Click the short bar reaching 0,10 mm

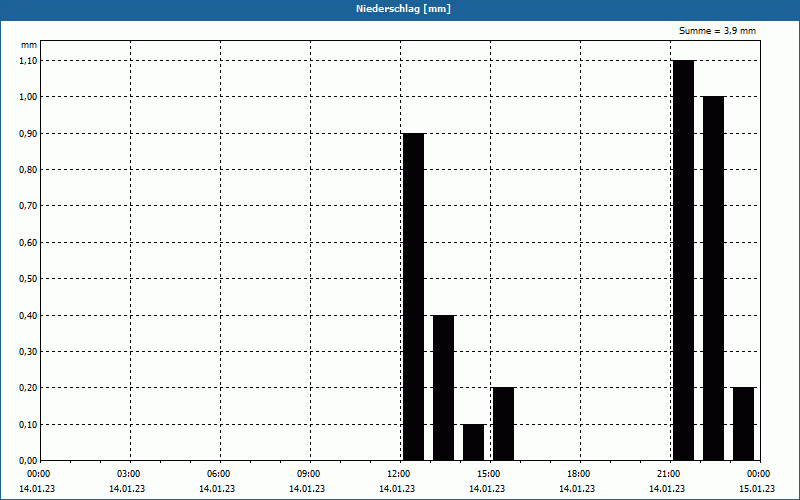click(473, 442)
